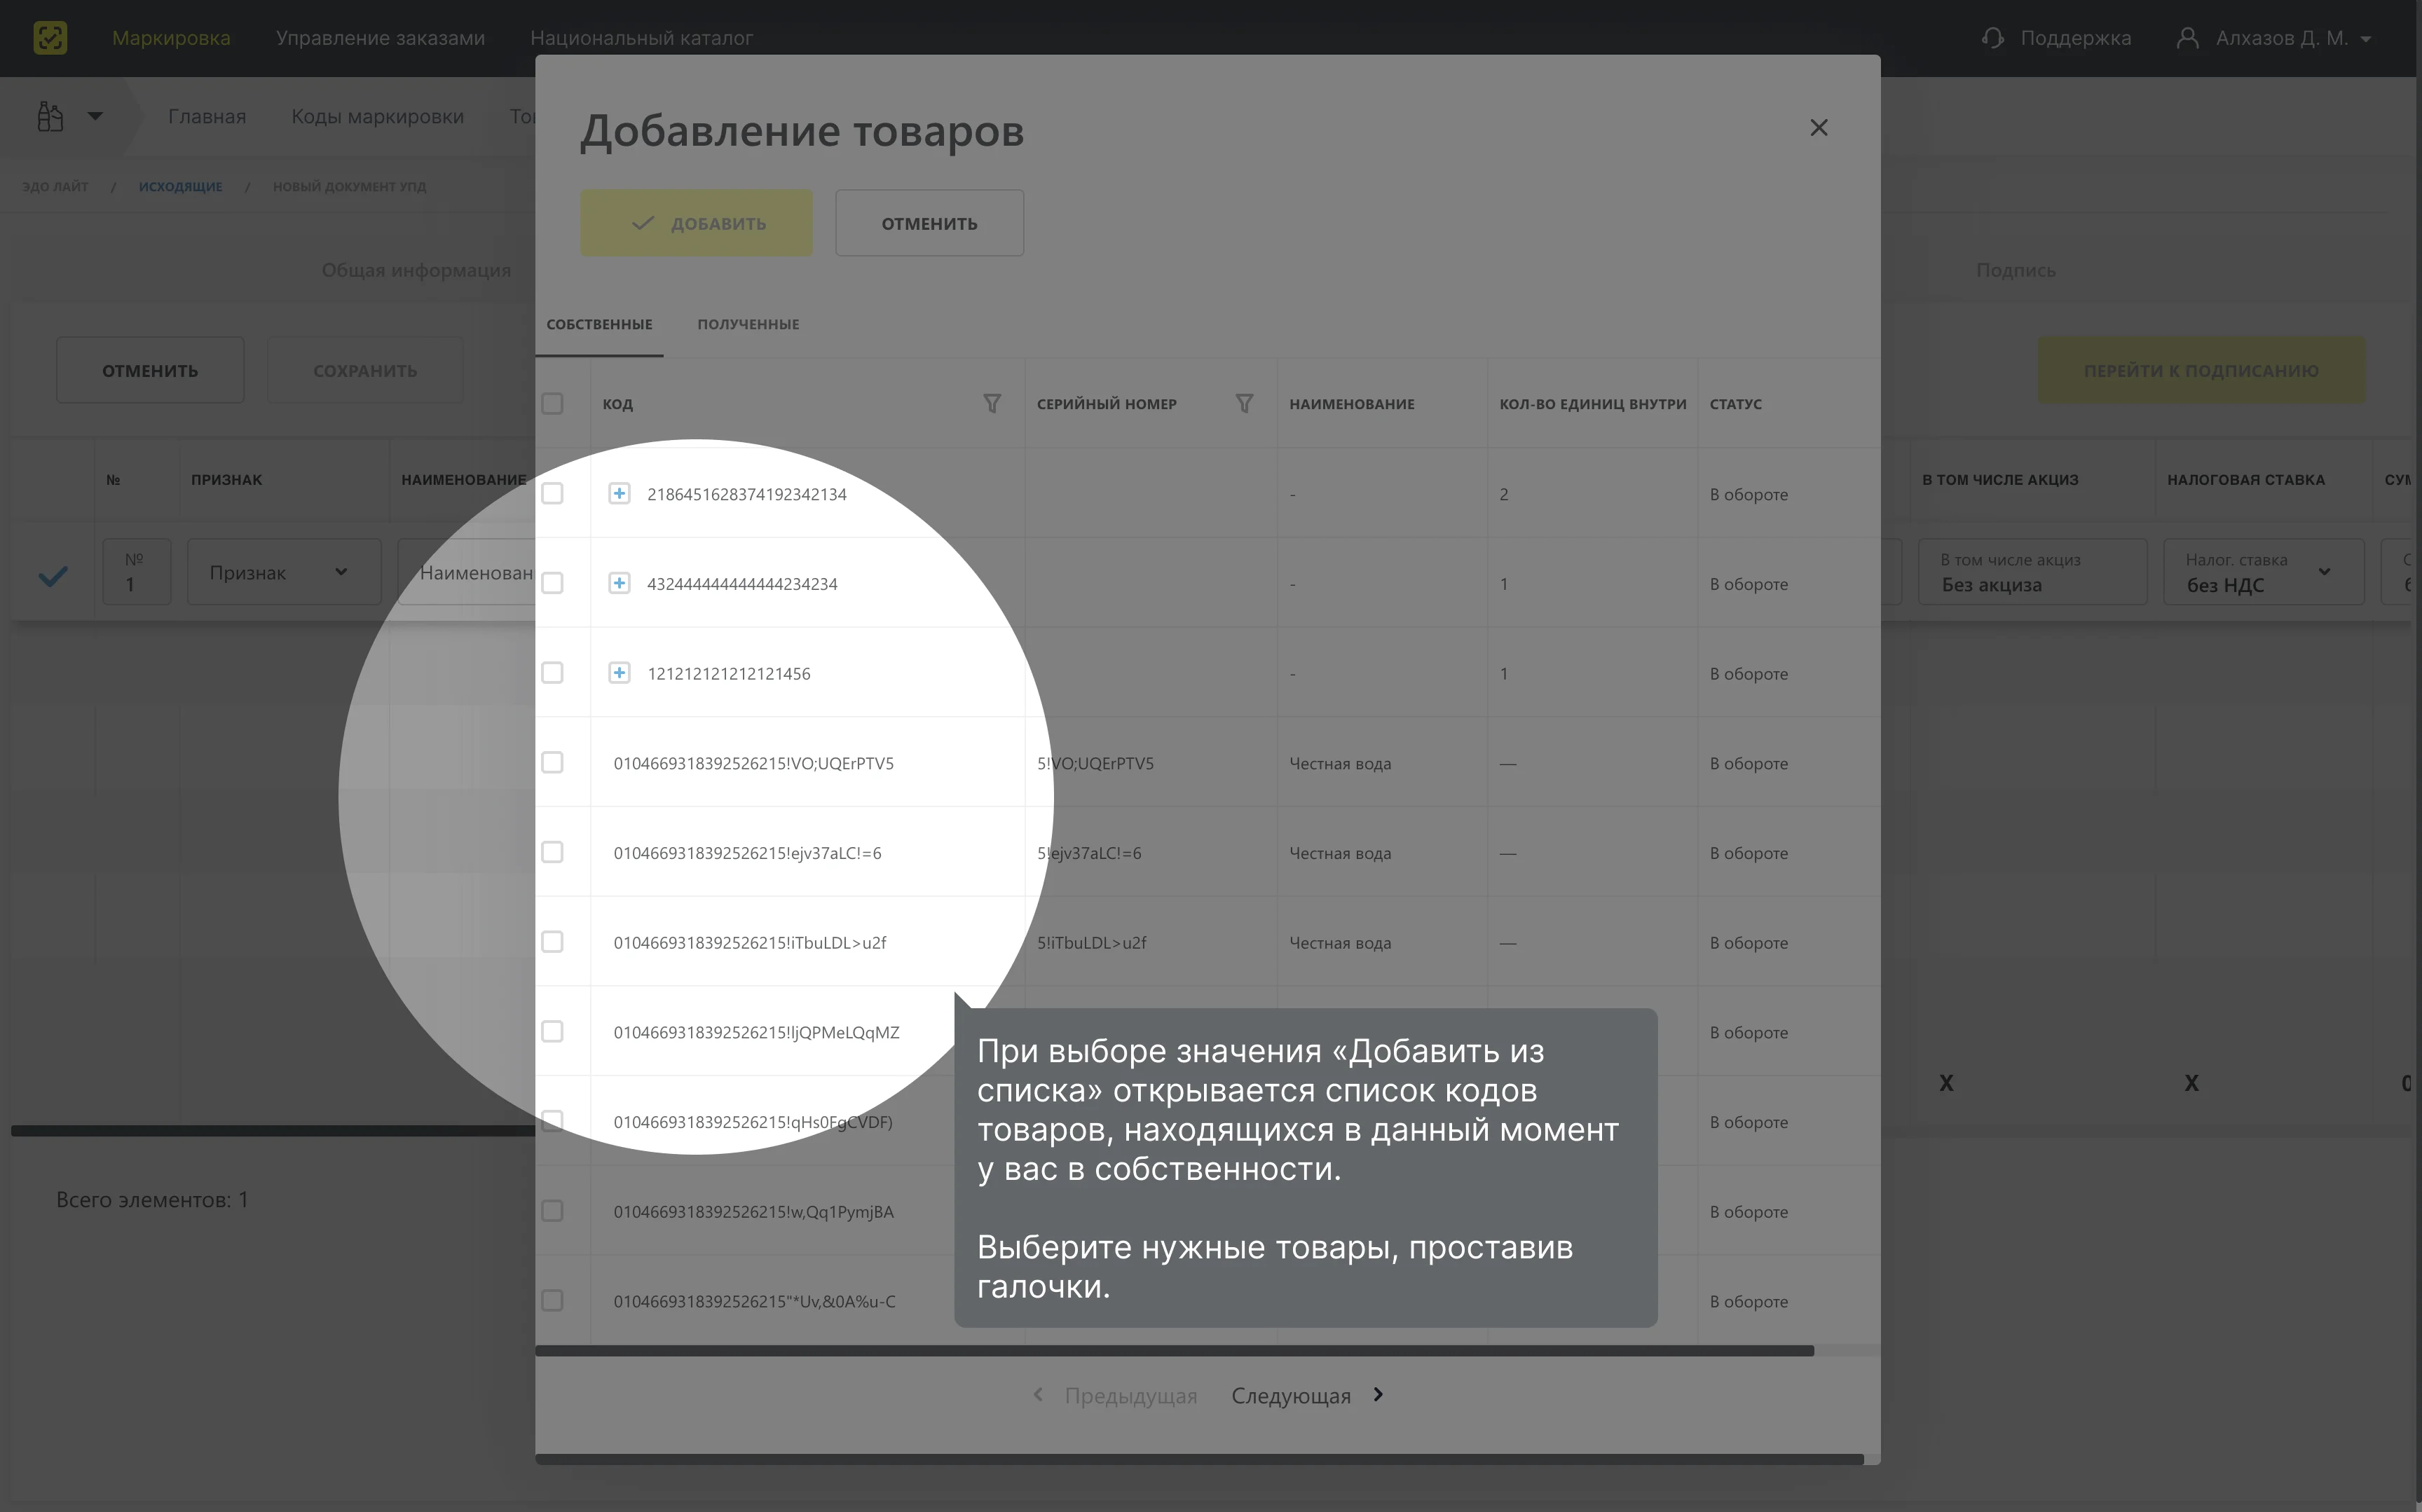The image size is (2422, 1512).
Task: Click the filter icon in СЕРИЙНЫЙ НОМЕР column
Action: coord(1244,403)
